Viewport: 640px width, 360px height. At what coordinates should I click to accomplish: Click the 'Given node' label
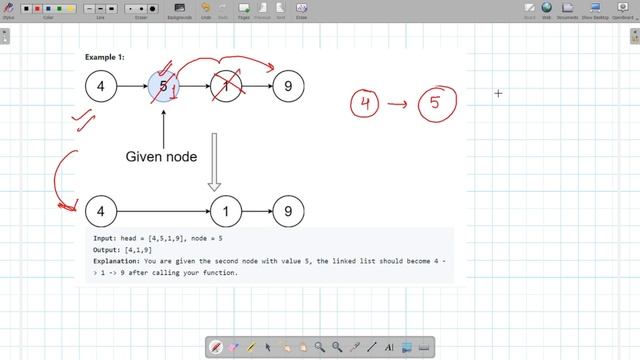coord(161,157)
